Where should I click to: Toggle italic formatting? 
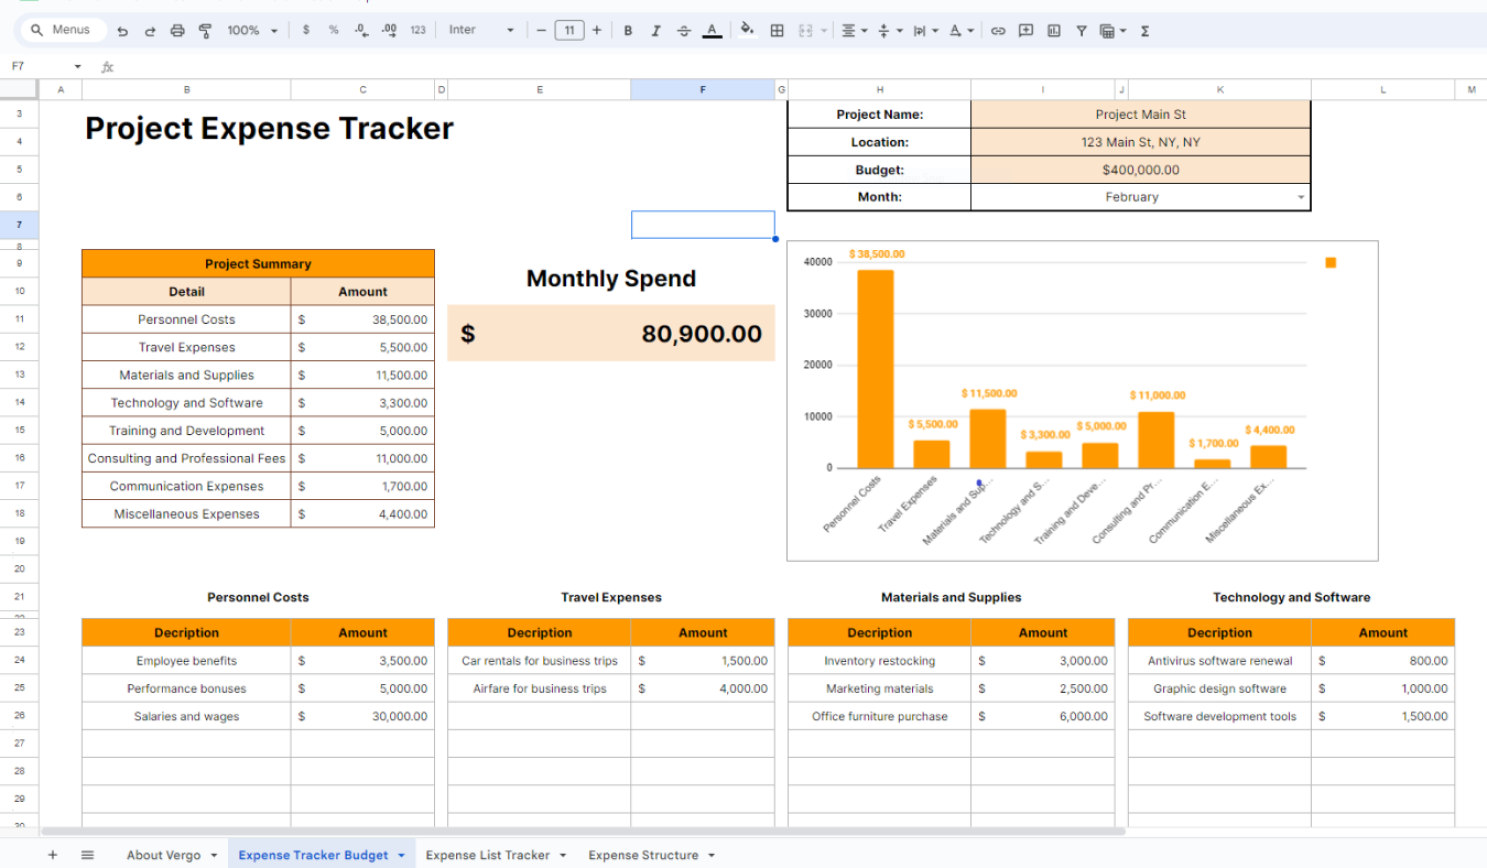pos(655,30)
